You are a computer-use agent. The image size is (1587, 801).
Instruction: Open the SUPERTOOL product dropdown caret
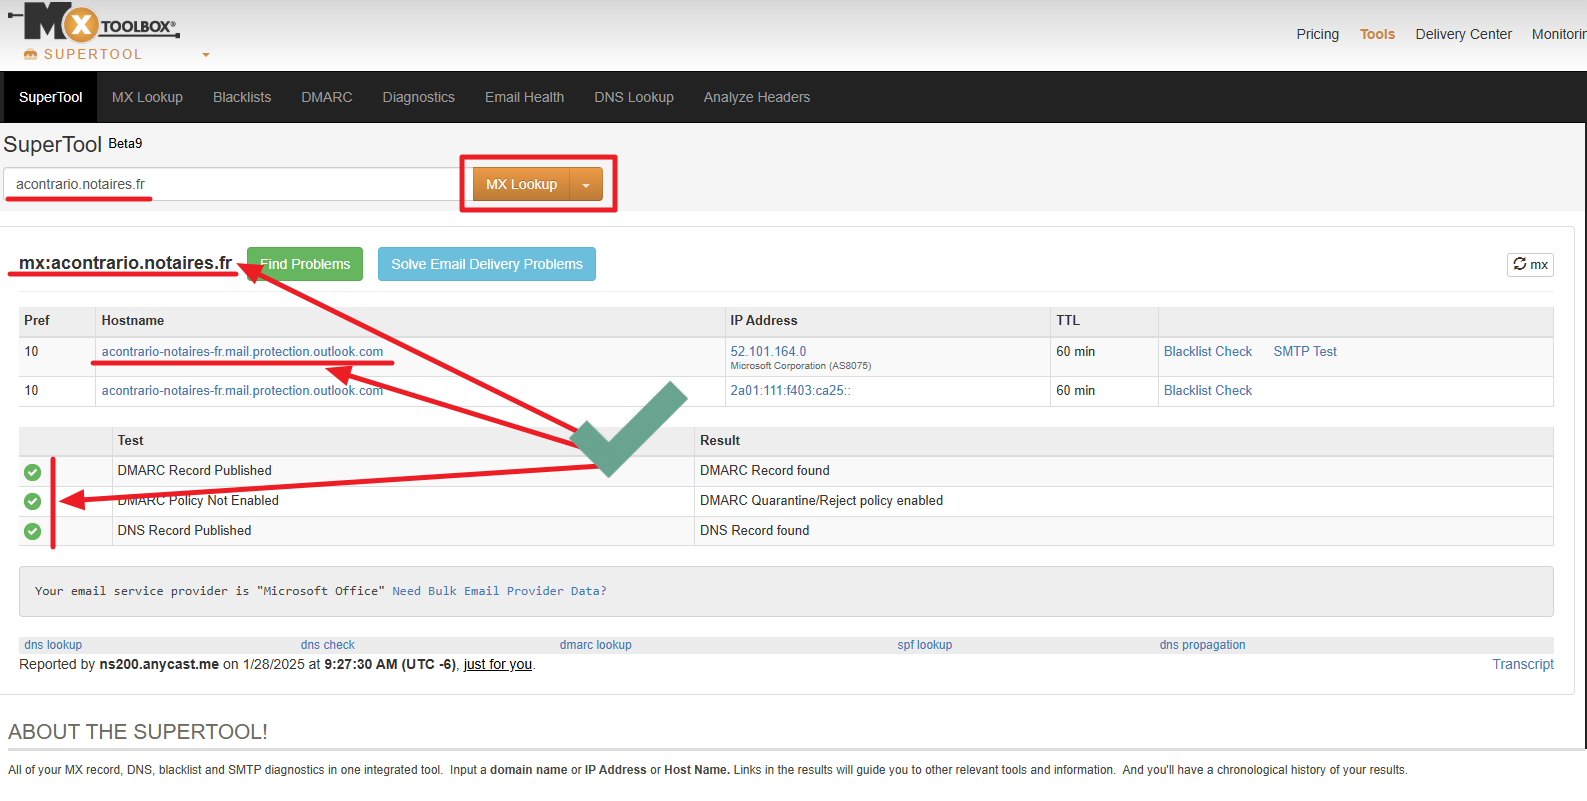pyautogui.click(x=206, y=55)
